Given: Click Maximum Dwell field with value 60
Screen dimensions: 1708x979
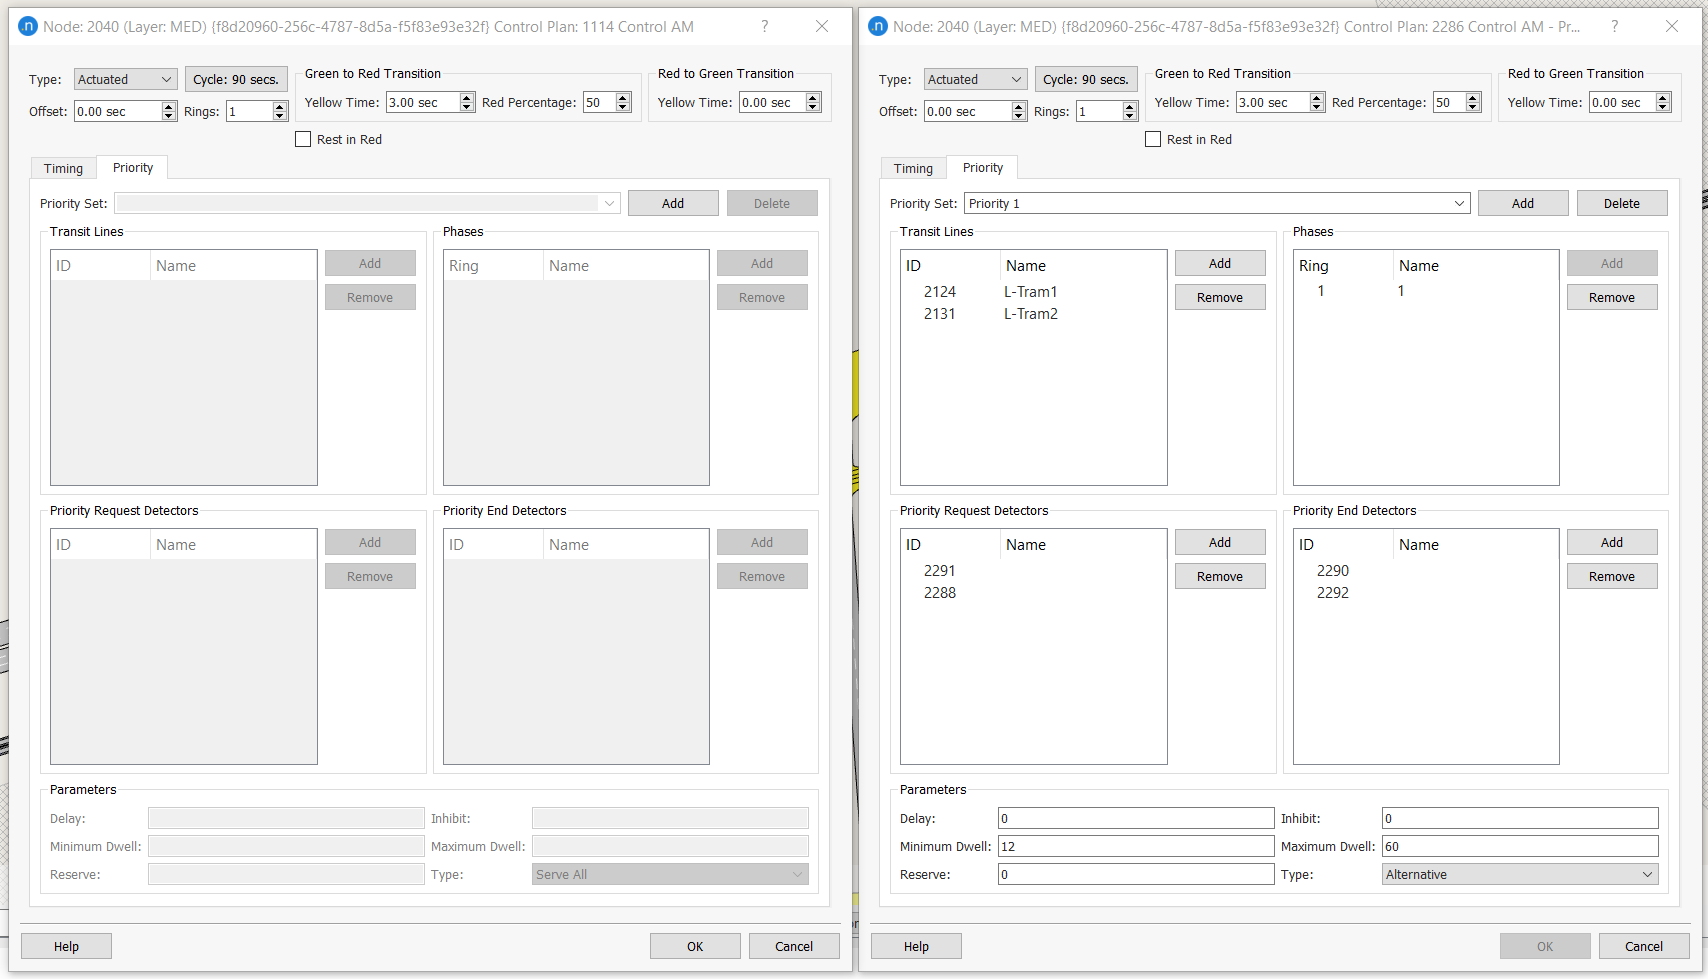Looking at the screenshot, I should (1519, 847).
